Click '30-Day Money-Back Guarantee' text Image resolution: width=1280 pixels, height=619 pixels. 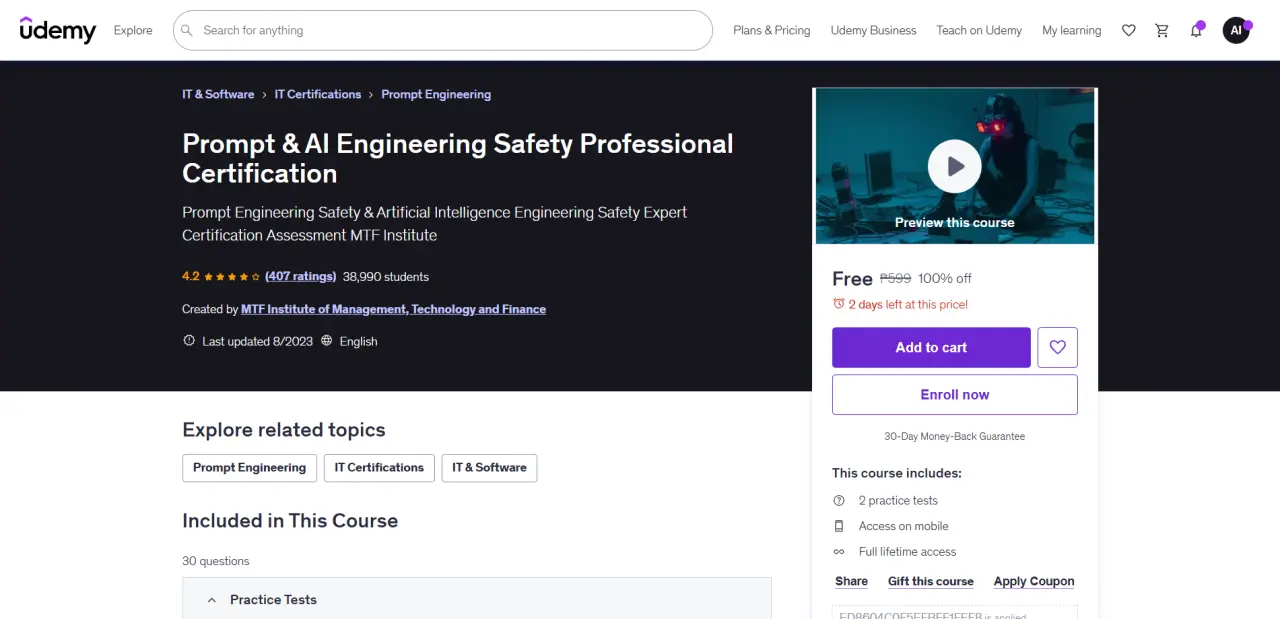coord(955,436)
